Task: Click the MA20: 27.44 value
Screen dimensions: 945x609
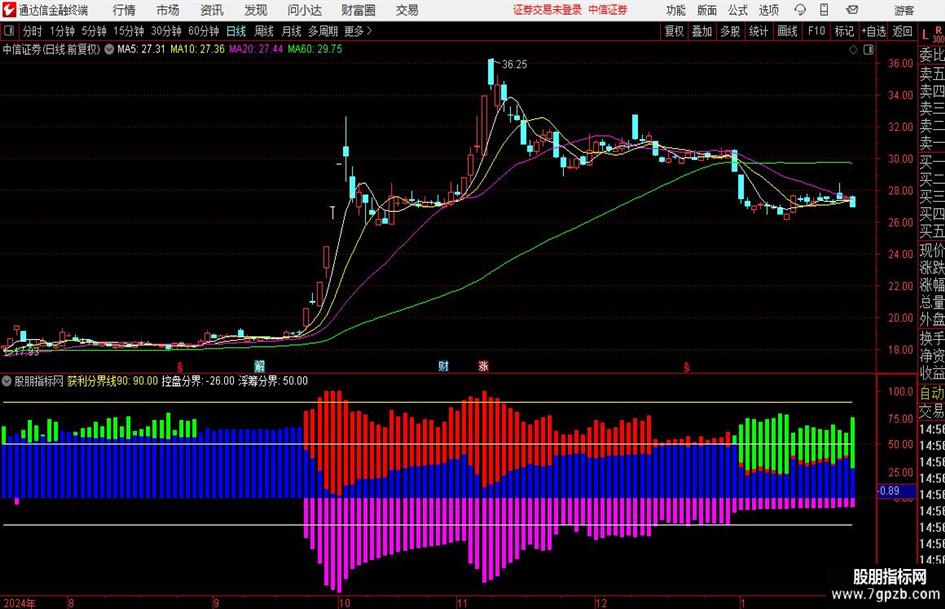Action: pyautogui.click(x=256, y=49)
